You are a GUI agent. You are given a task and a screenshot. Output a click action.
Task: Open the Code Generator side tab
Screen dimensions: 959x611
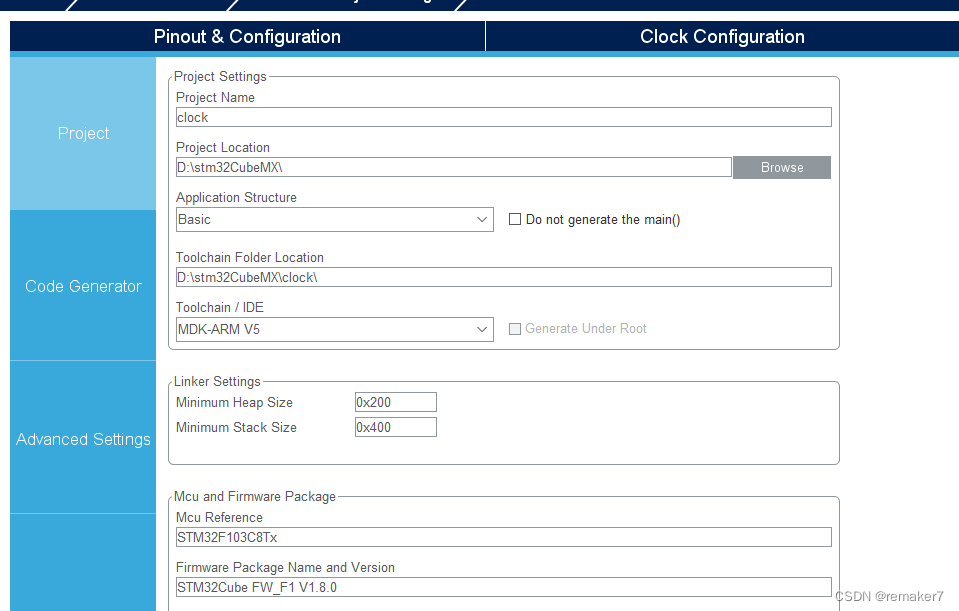83,286
